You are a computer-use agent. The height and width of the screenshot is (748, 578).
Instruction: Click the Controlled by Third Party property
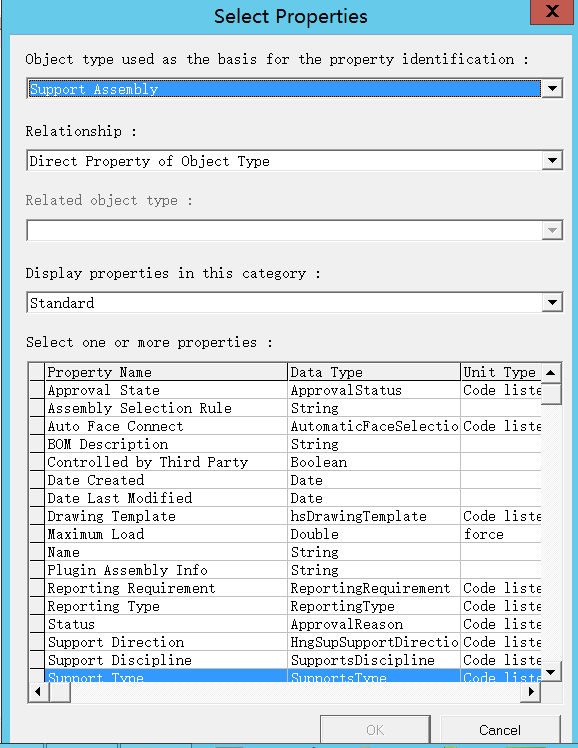[x=147, y=462]
